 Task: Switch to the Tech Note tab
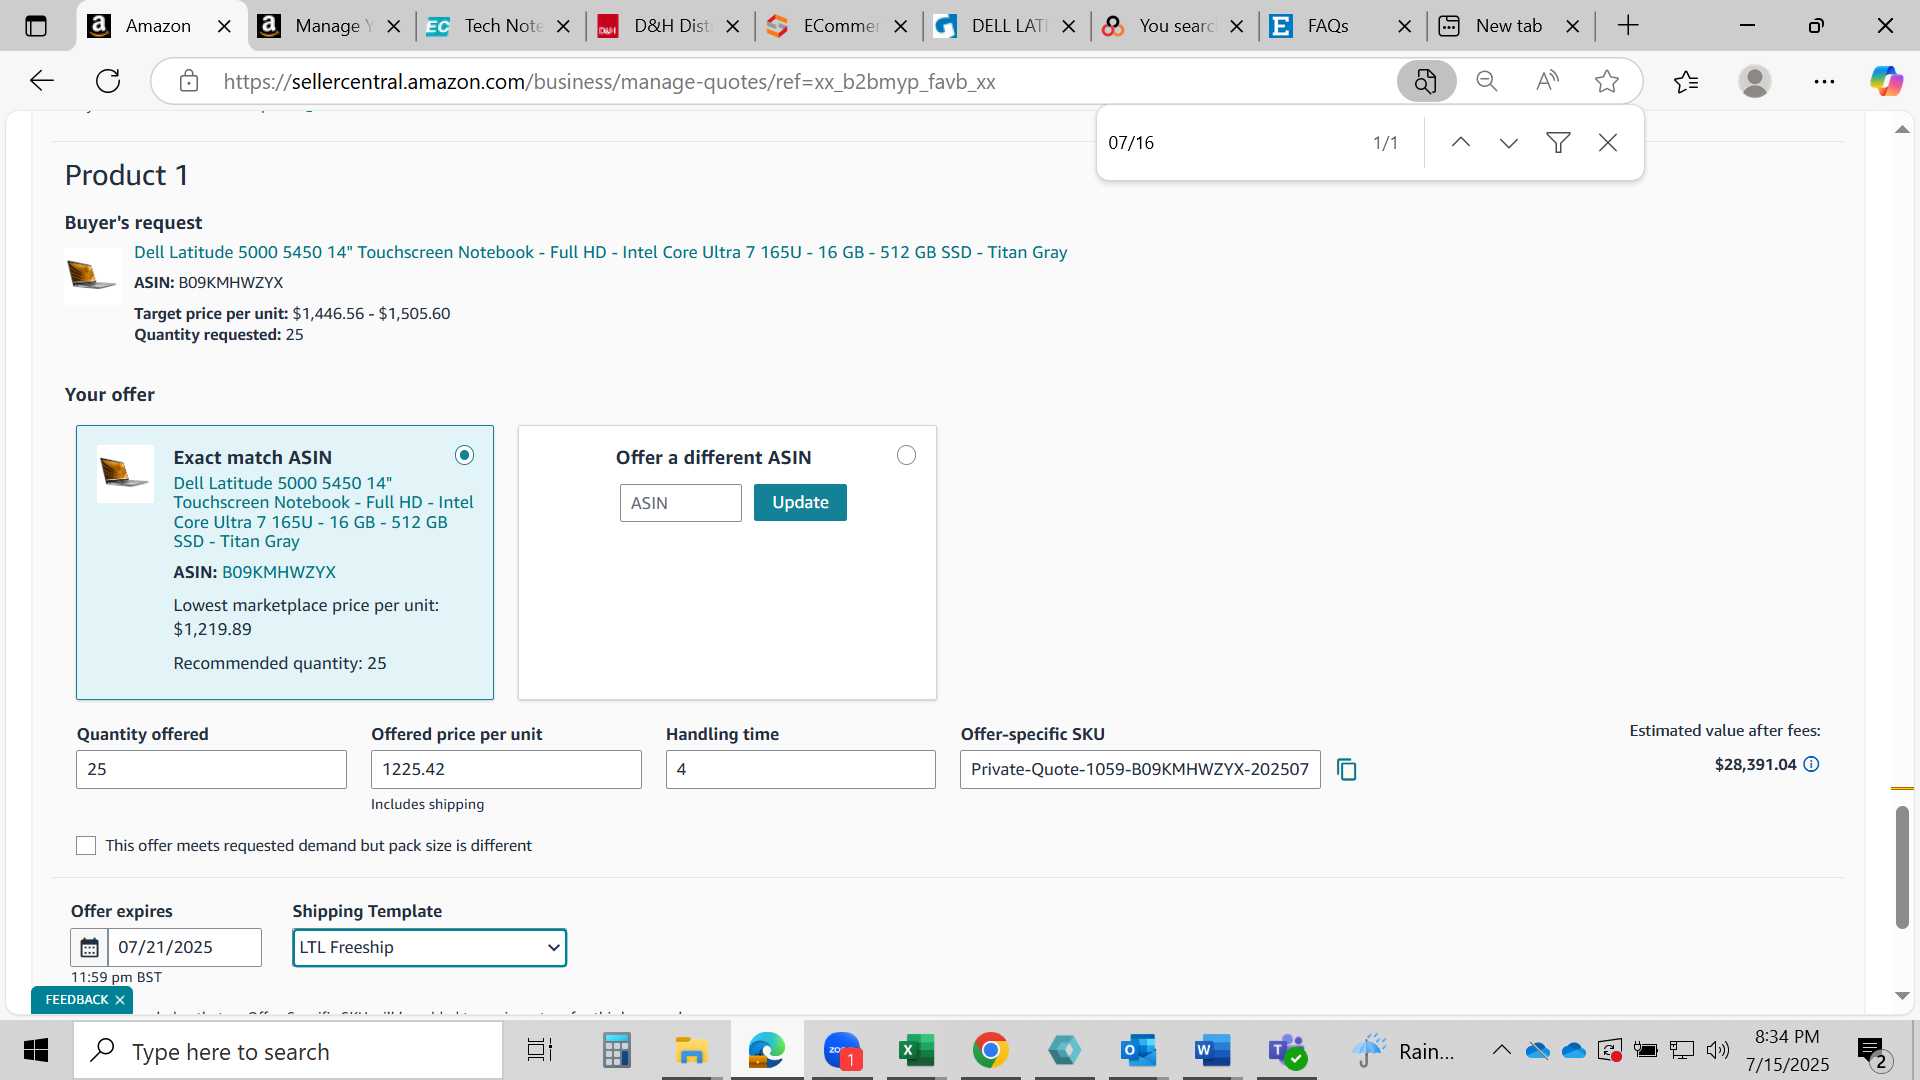(498, 26)
